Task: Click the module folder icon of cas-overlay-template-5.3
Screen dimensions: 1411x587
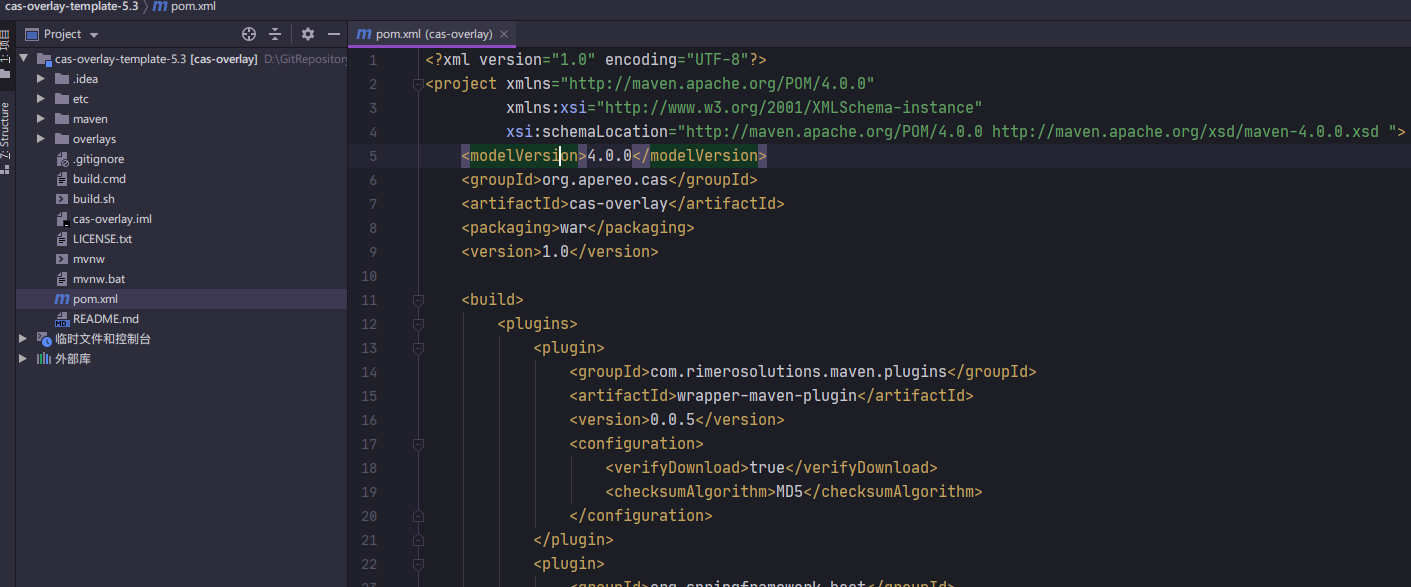Action: [x=45, y=59]
